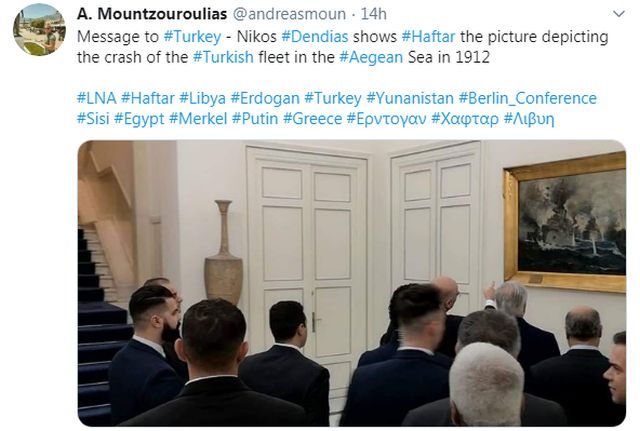The width and height of the screenshot is (640, 431).
Task: Open the #Berlin_Conference hashtag
Action: (x=528, y=98)
